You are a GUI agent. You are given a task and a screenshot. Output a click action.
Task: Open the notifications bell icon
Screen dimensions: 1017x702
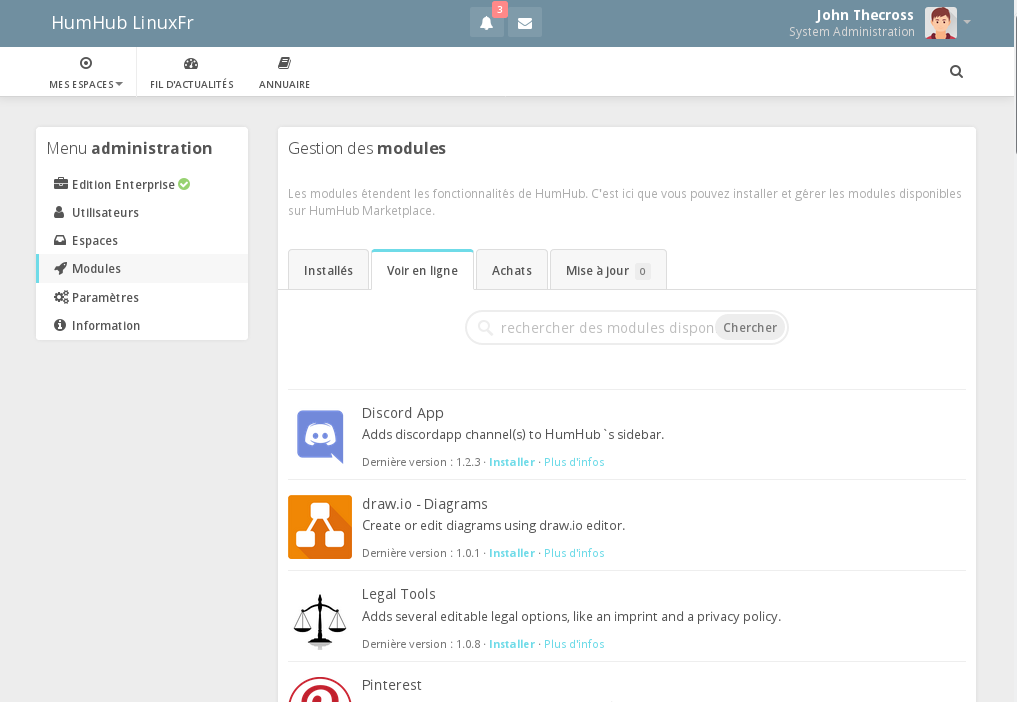pyautogui.click(x=487, y=23)
